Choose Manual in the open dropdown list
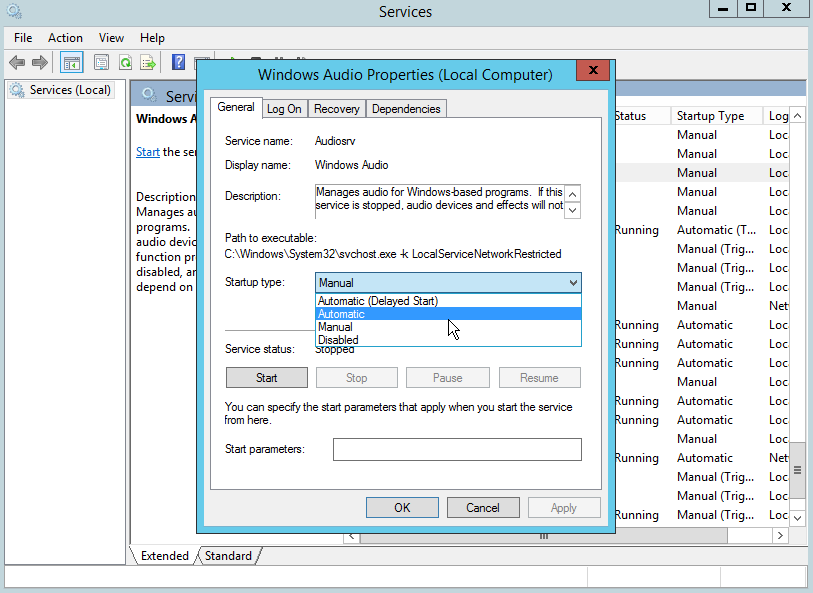Viewport: 813px width, 593px height. pos(448,327)
